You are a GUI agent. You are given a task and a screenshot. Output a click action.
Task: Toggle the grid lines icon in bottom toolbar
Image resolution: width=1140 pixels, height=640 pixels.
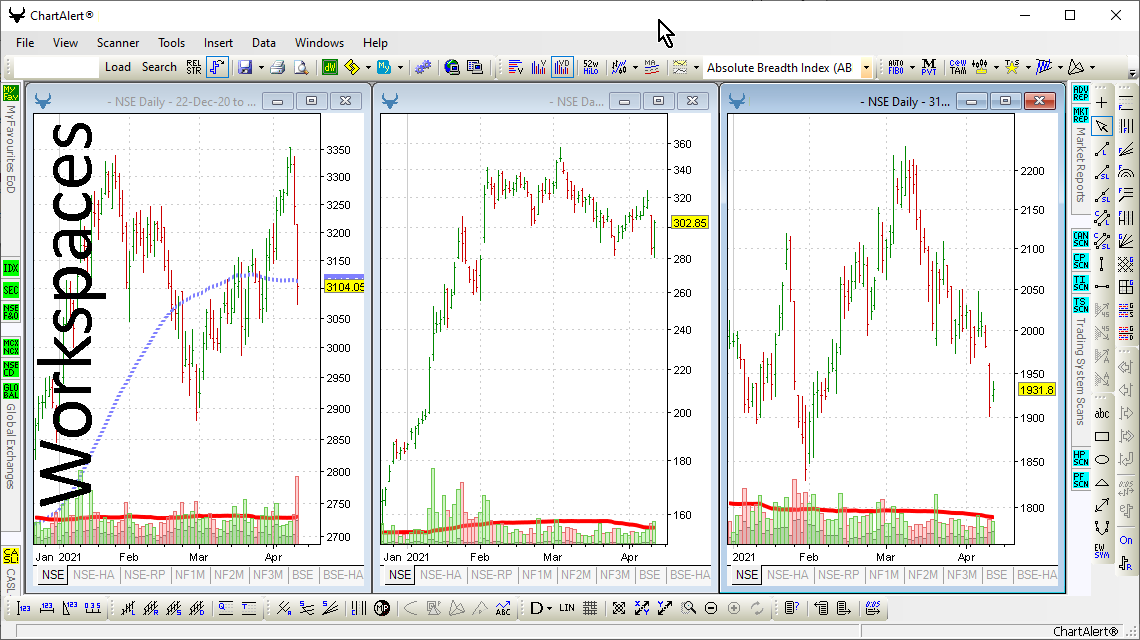590,608
